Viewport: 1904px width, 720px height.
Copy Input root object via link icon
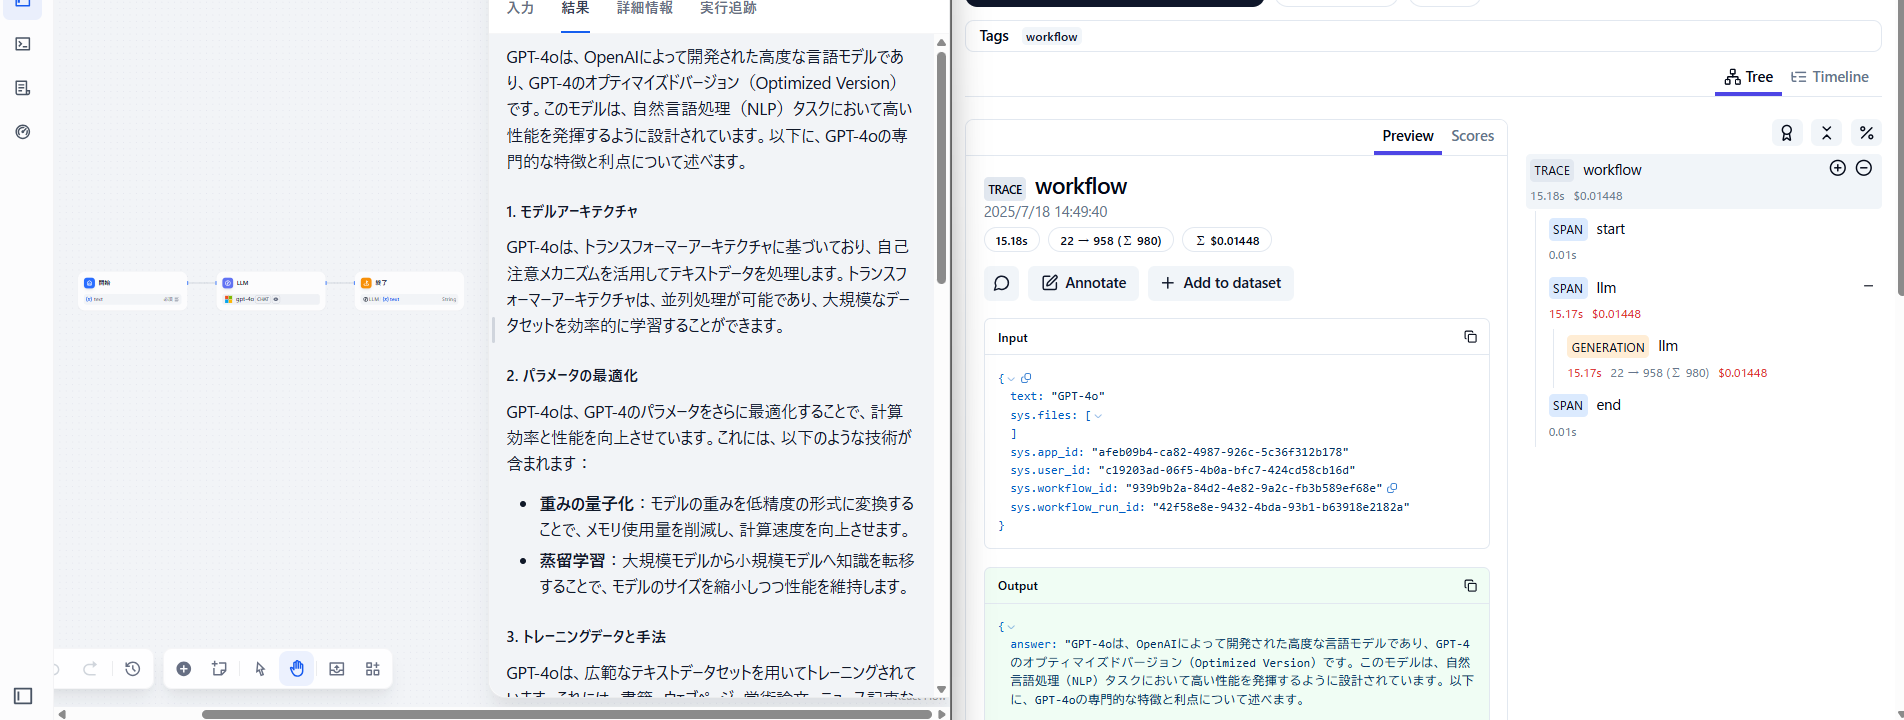coord(1026,378)
